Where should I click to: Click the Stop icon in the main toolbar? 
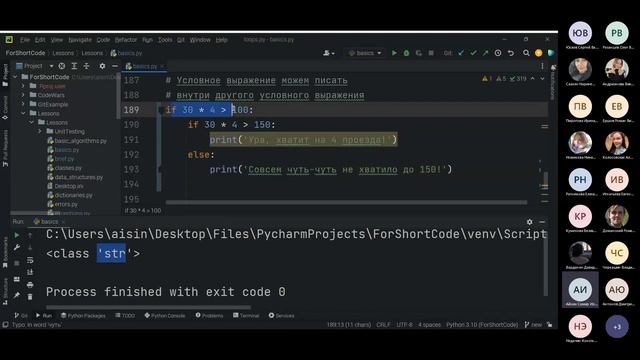431,53
